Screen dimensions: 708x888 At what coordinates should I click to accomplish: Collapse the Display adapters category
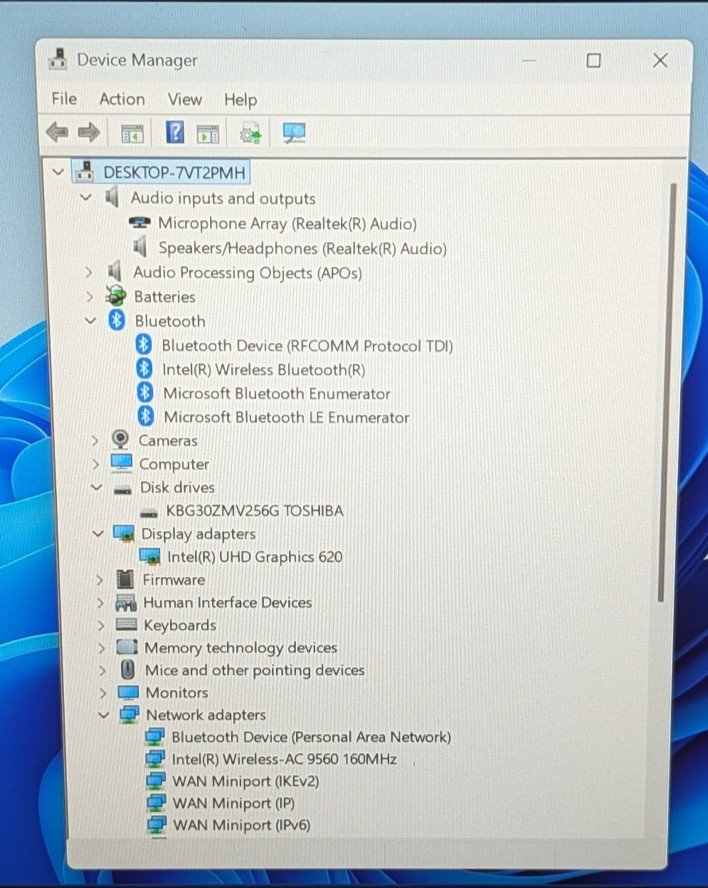coord(98,533)
